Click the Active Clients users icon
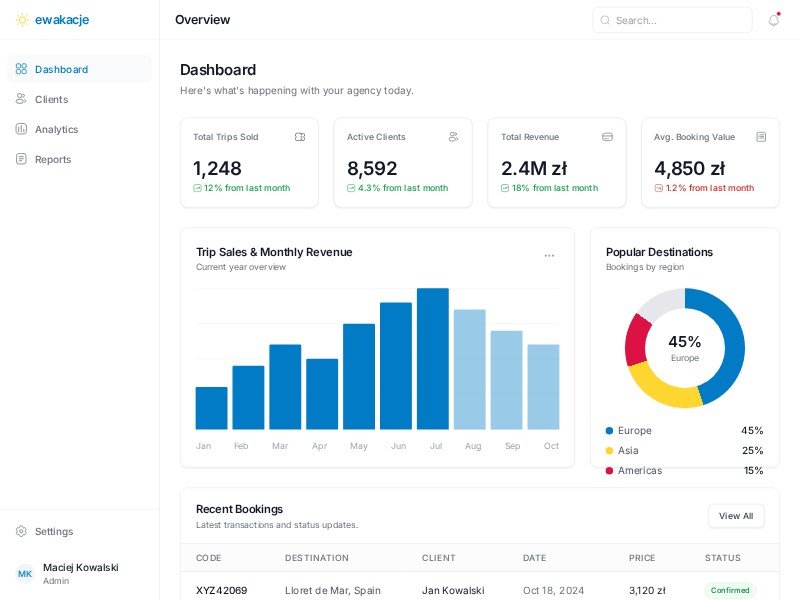 click(x=454, y=137)
